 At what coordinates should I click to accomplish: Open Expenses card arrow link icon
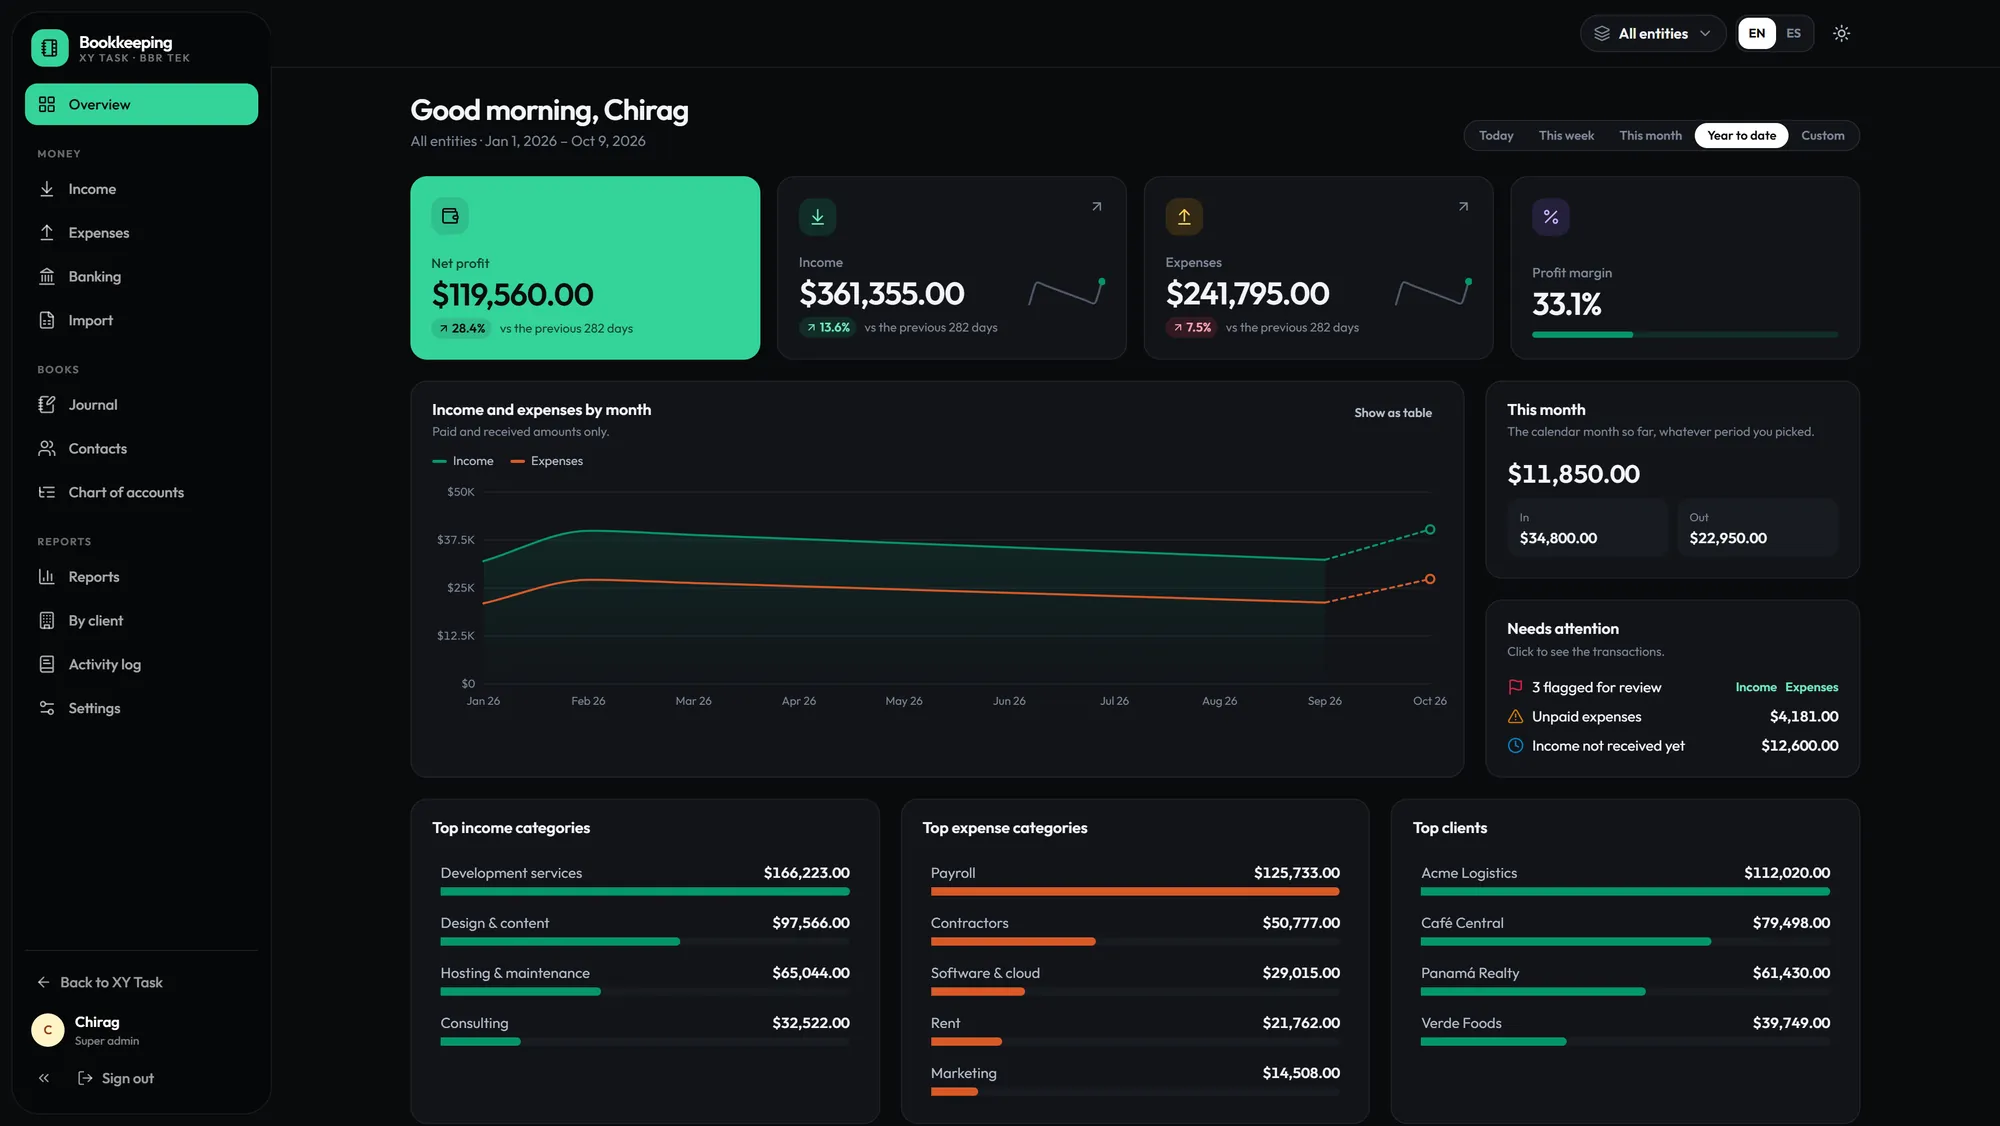click(1463, 207)
